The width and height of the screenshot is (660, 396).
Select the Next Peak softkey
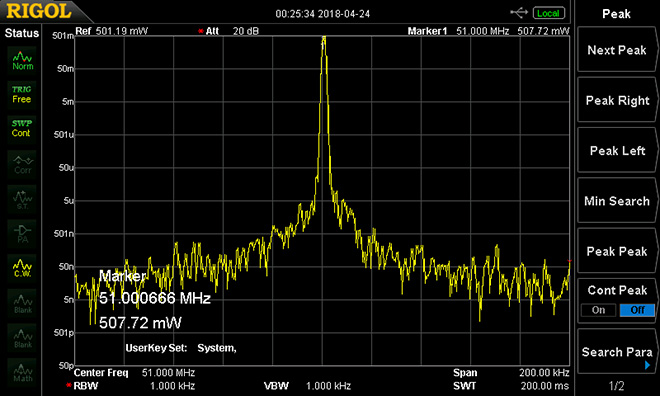pos(617,50)
